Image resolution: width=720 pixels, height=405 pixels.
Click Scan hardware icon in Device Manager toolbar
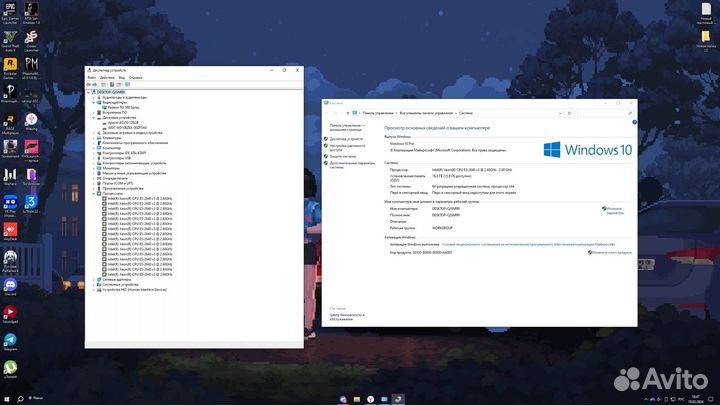127,84
